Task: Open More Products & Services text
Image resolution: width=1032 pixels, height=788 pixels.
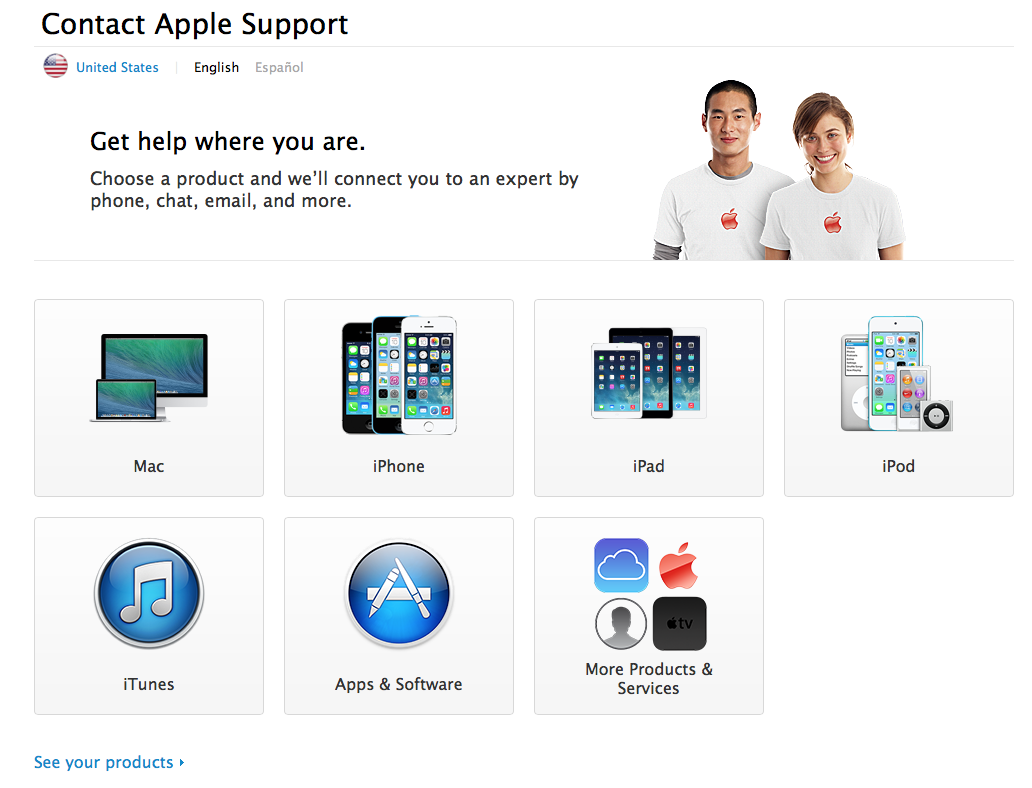Action: pos(648,679)
